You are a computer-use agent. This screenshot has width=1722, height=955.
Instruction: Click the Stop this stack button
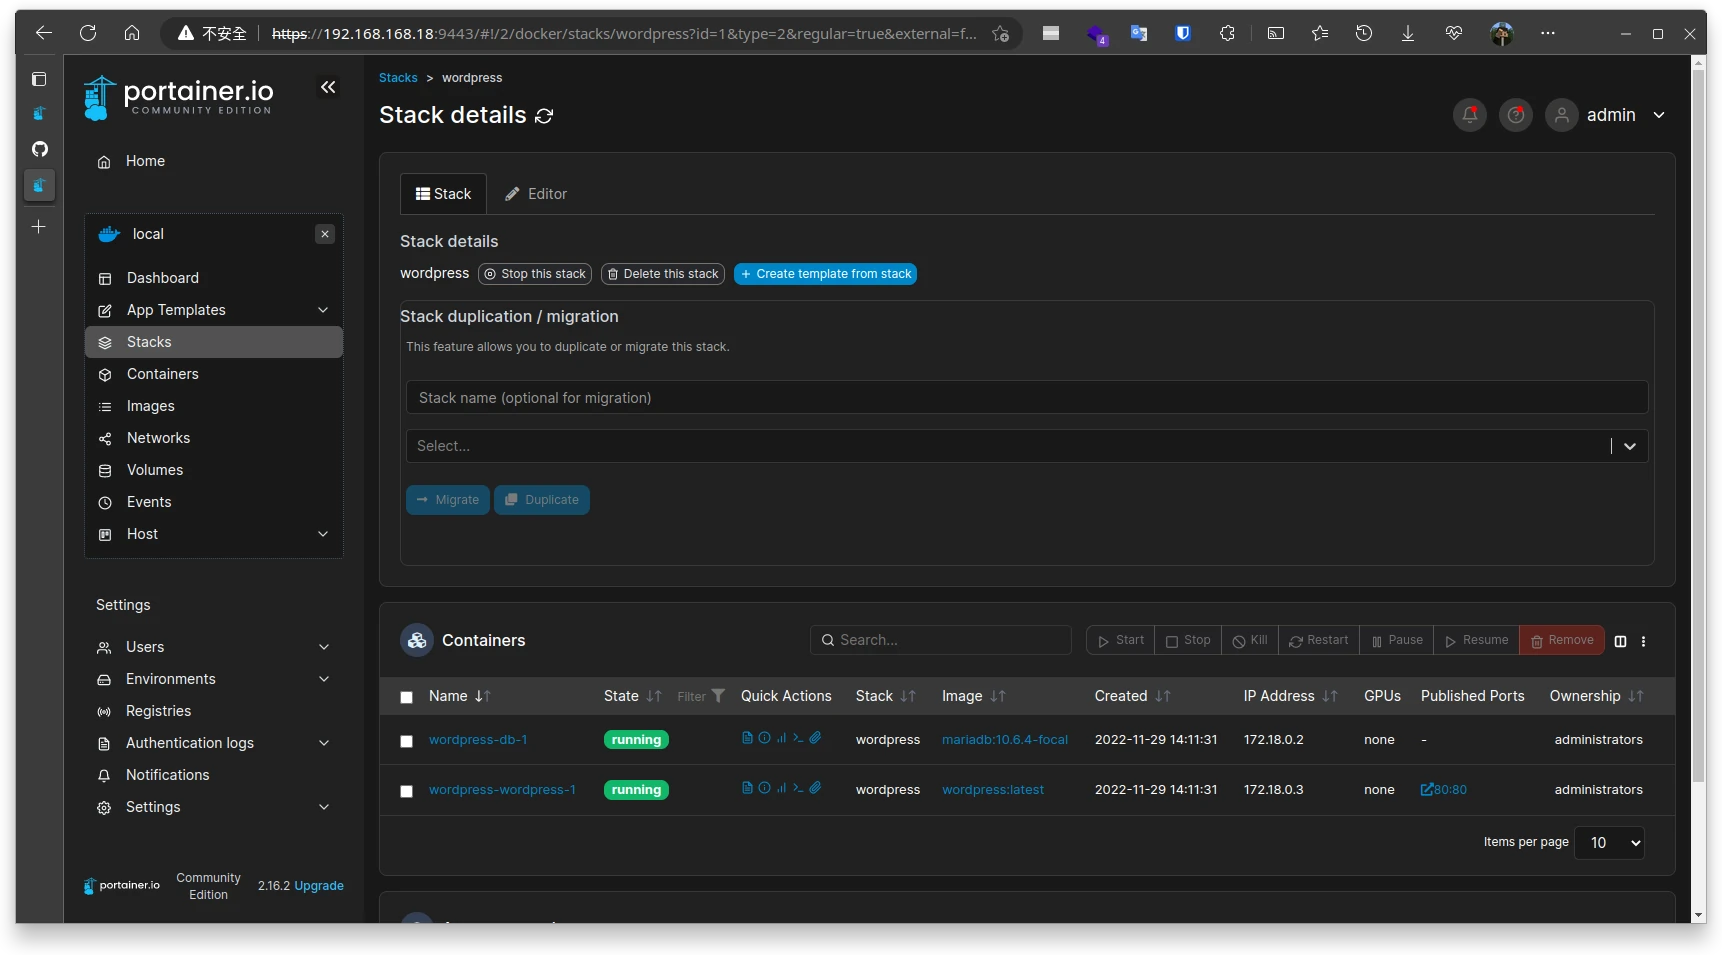click(x=535, y=274)
